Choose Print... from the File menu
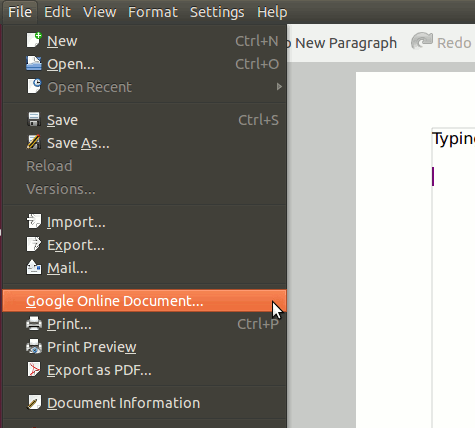 coord(145,324)
